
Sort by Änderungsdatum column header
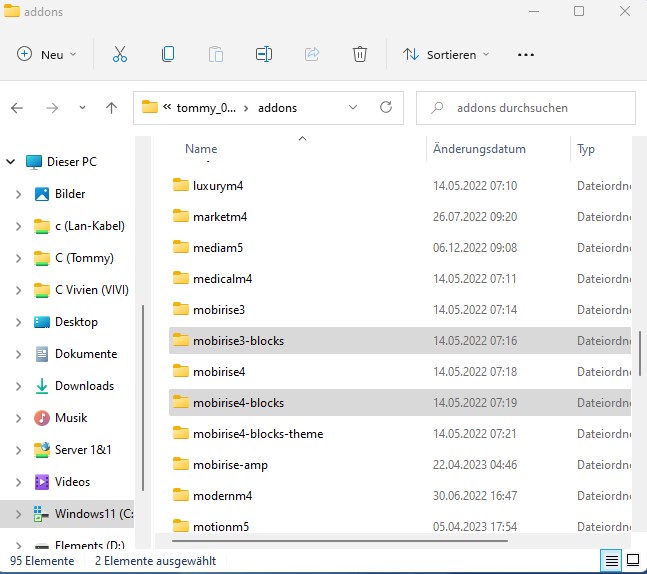coord(479,149)
